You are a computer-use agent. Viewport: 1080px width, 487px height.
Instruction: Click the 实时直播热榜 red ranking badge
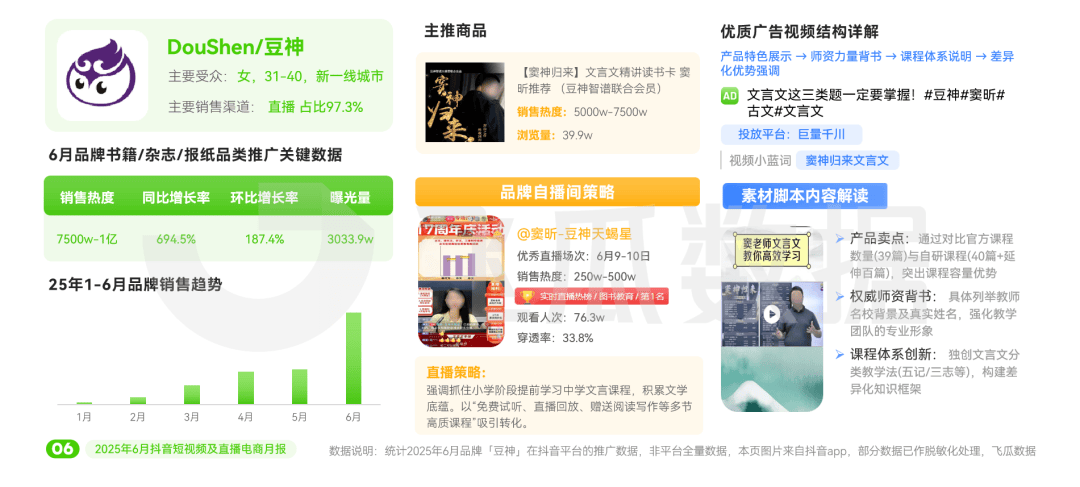592,297
